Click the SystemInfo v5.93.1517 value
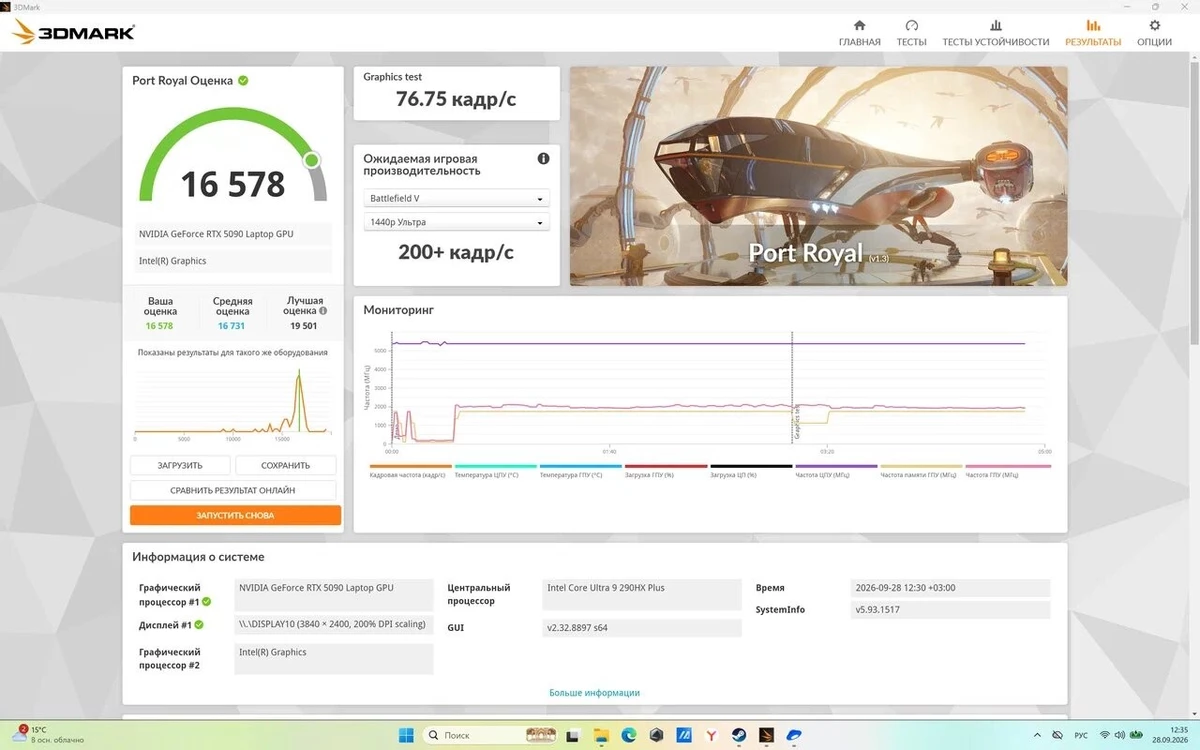The height and width of the screenshot is (750, 1200). click(950, 610)
